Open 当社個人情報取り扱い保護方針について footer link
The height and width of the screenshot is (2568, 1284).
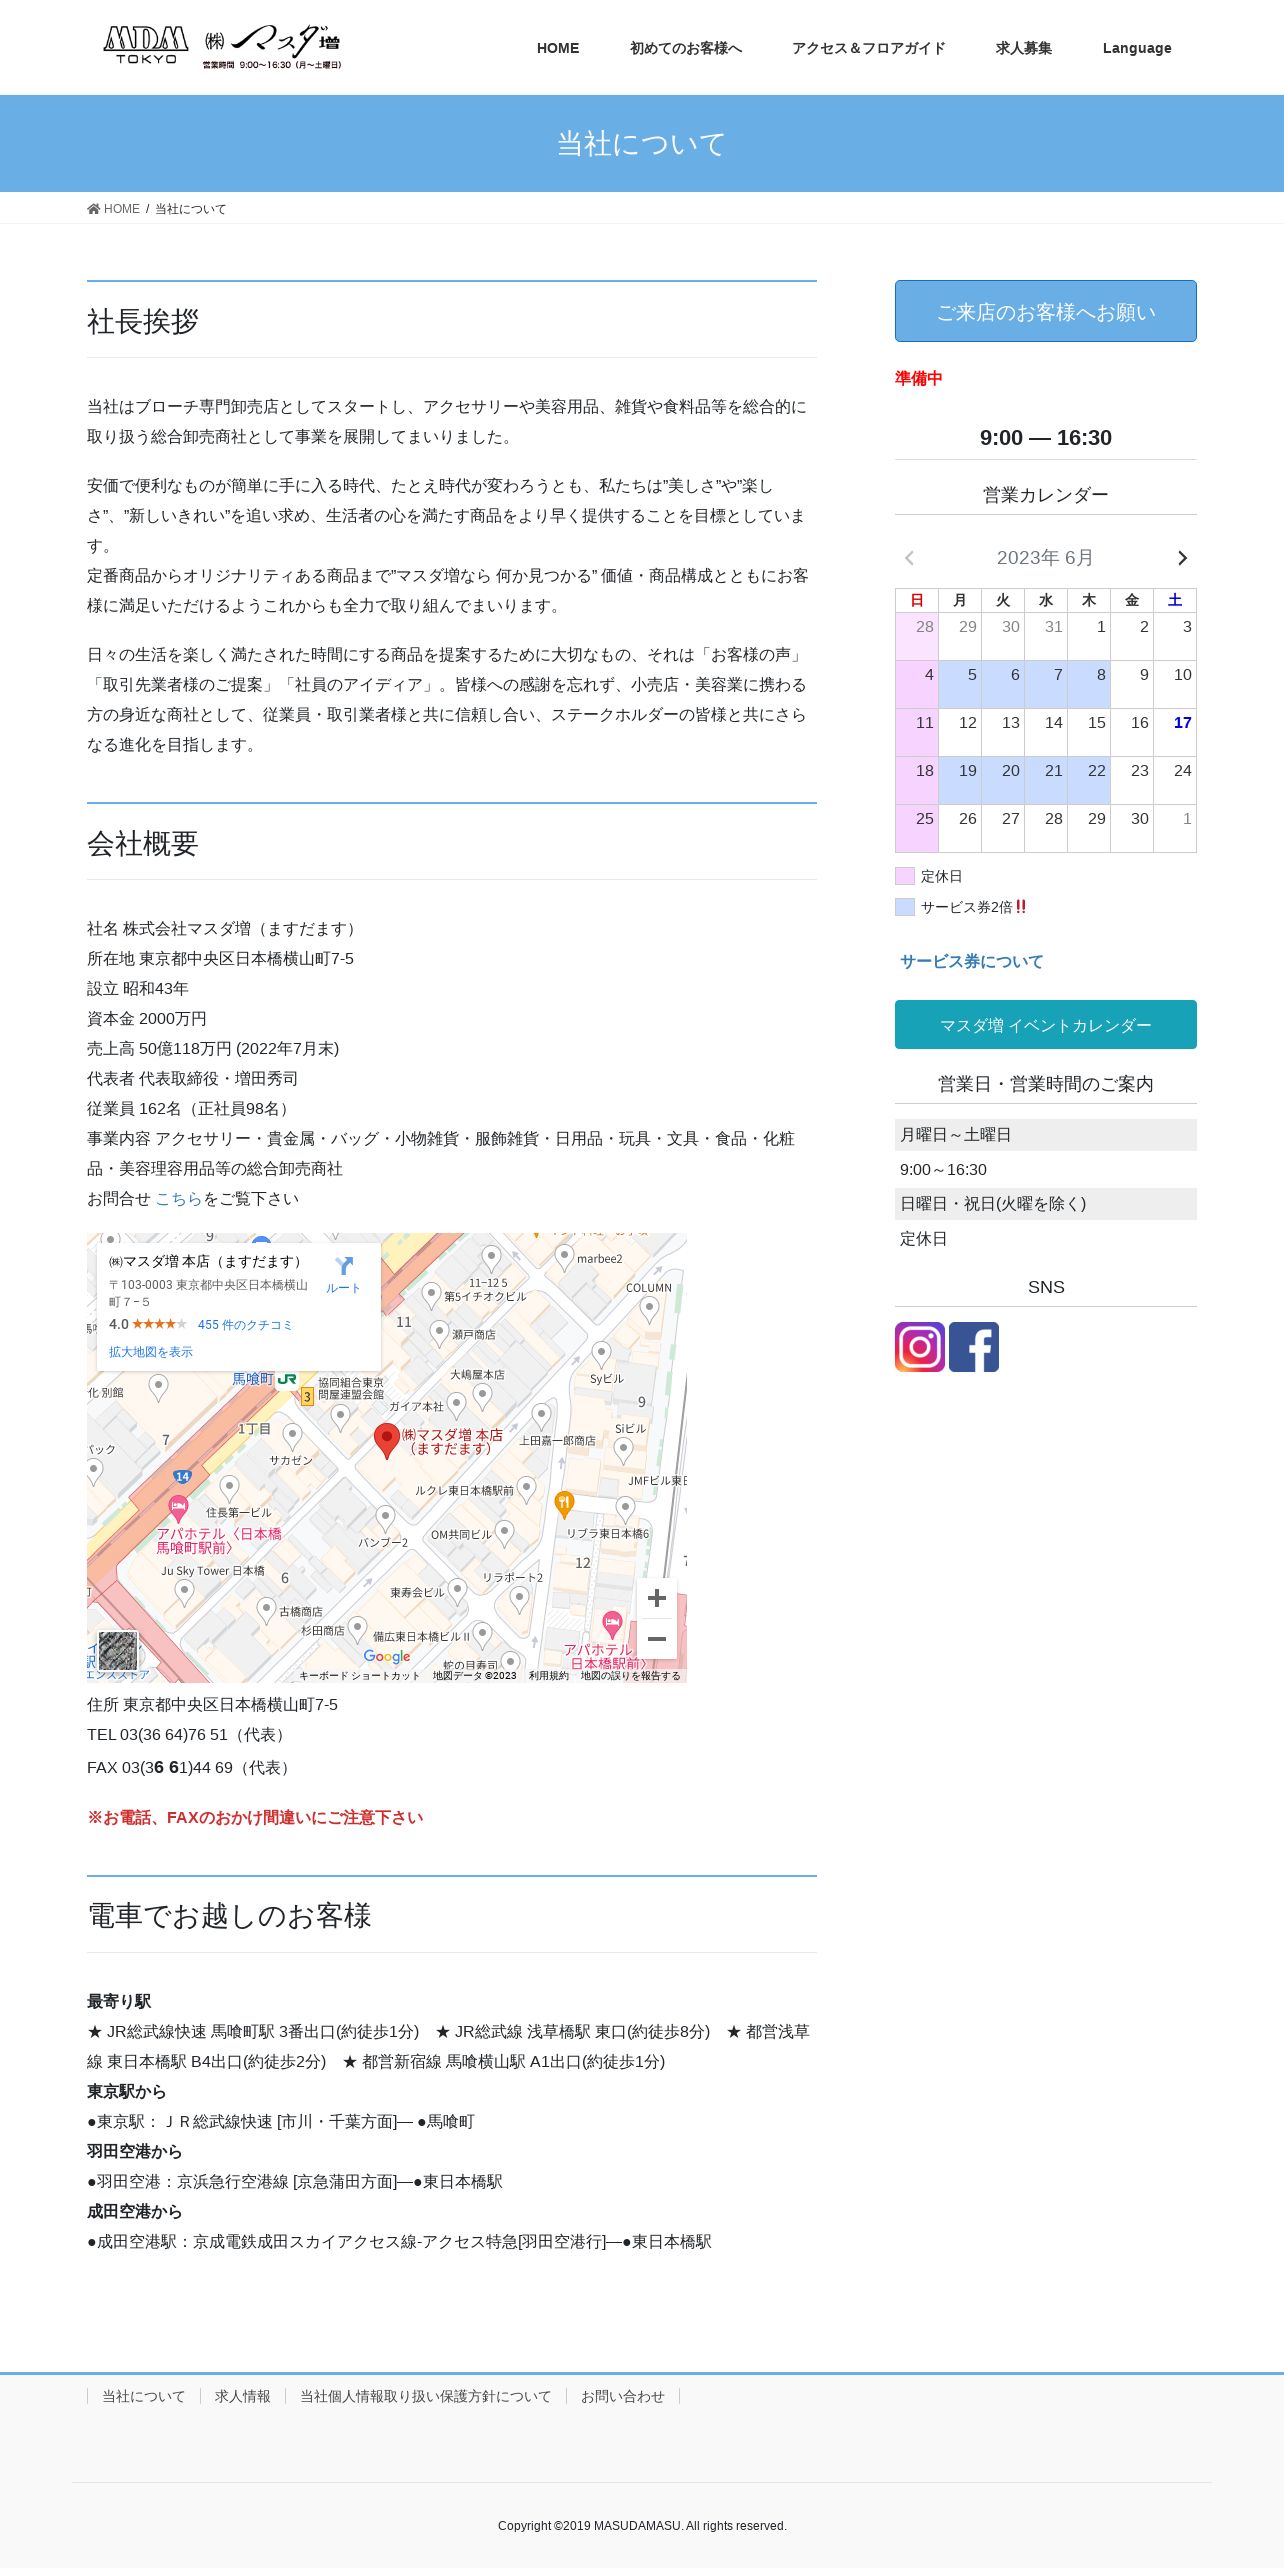pos(426,2396)
